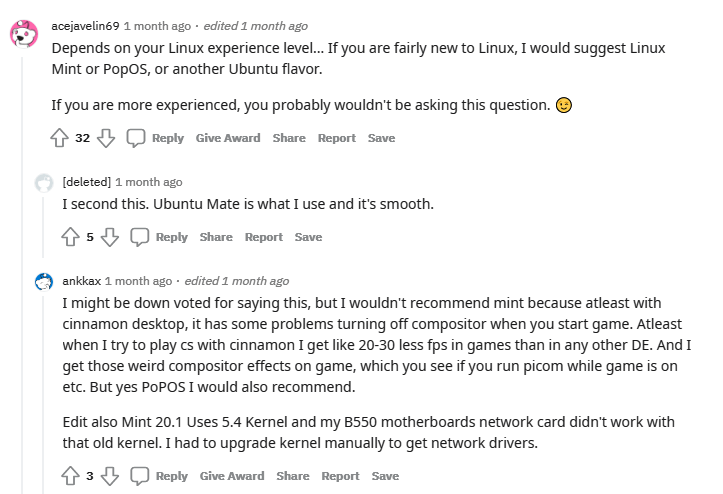Downvote ankkax's comment
This screenshot has width=723, height=494.
[x=110, y=476]
